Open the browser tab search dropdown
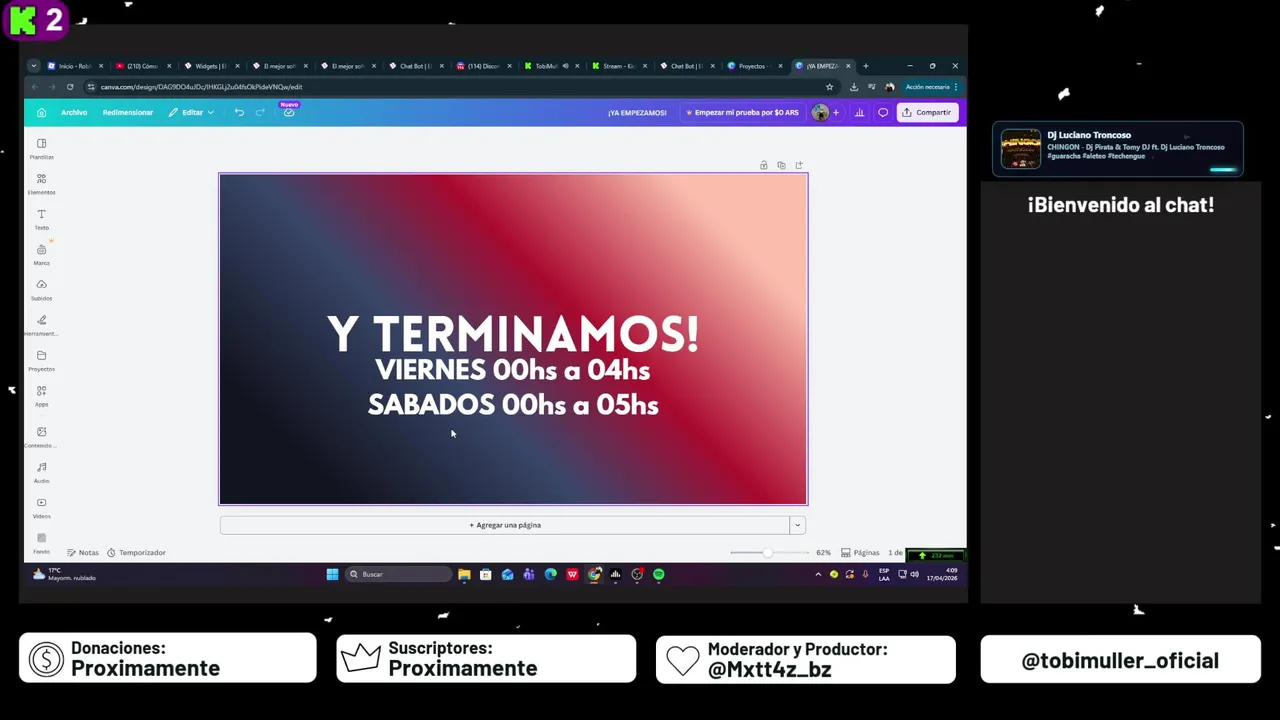1280x720 pixels. click(33, 66)
